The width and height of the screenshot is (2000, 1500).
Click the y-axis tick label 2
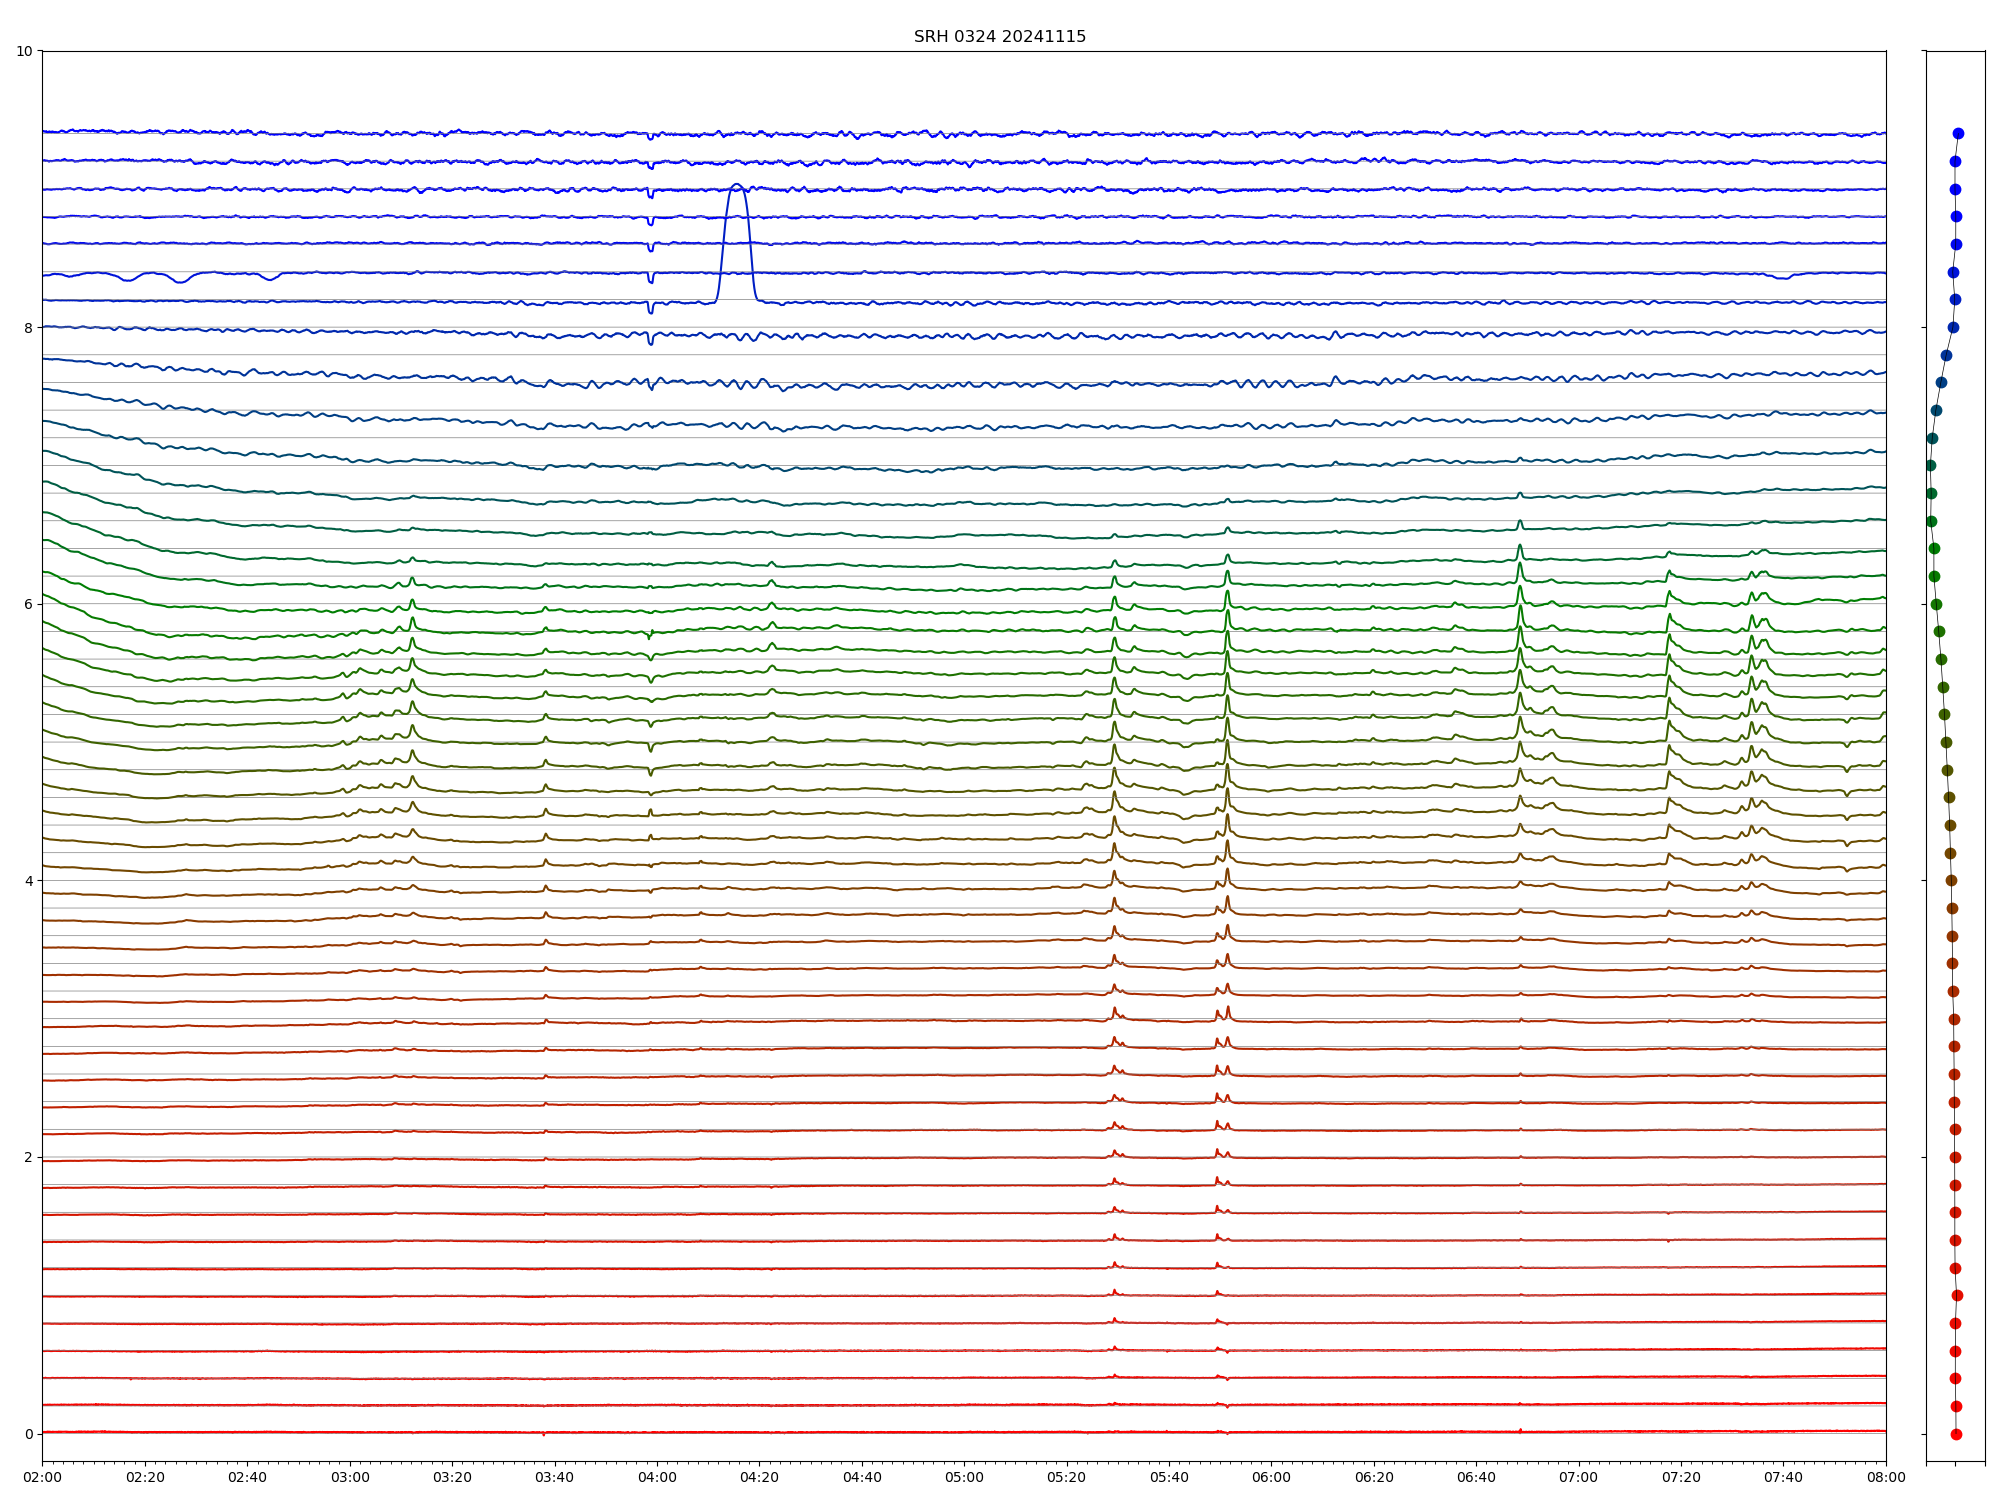pyautogui.click(x=28, y=1158)
